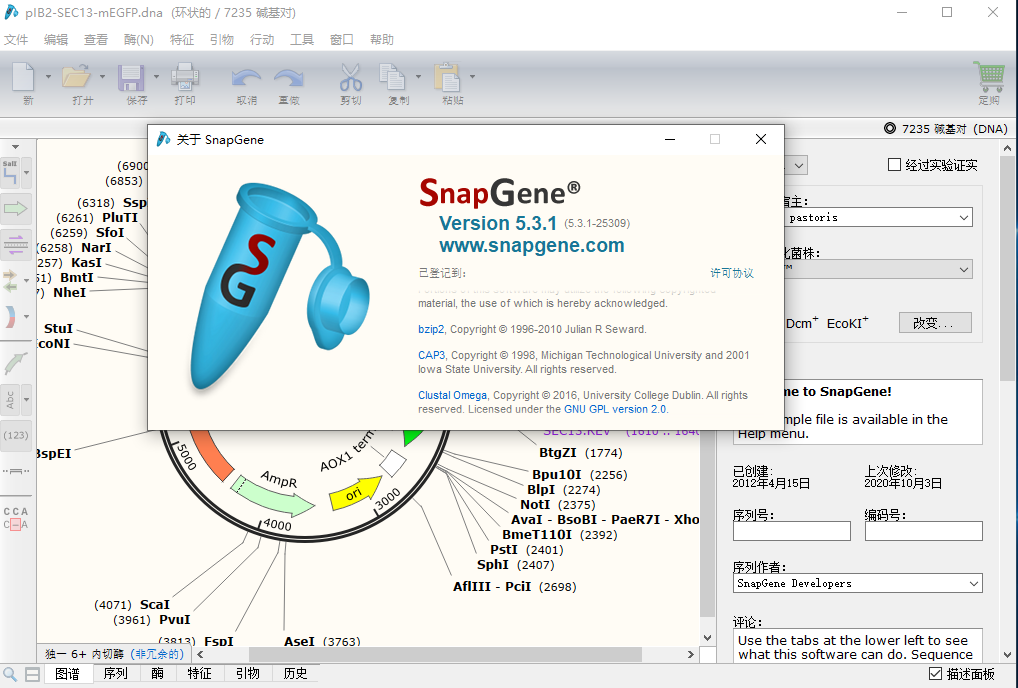Open the 酶(N) menu
The image size is (1018, 688).
click(x=138, y=40)
